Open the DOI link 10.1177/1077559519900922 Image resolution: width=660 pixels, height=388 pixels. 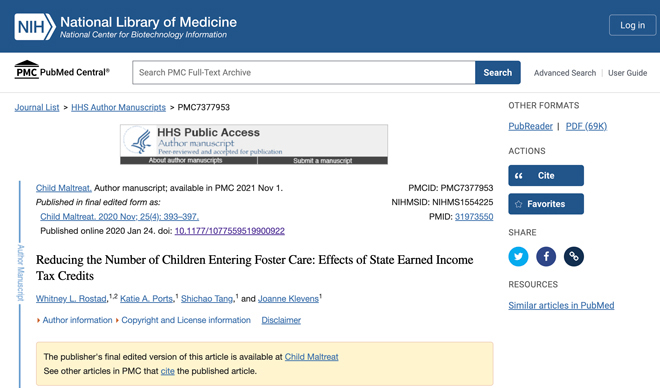(x=229, y=231)
